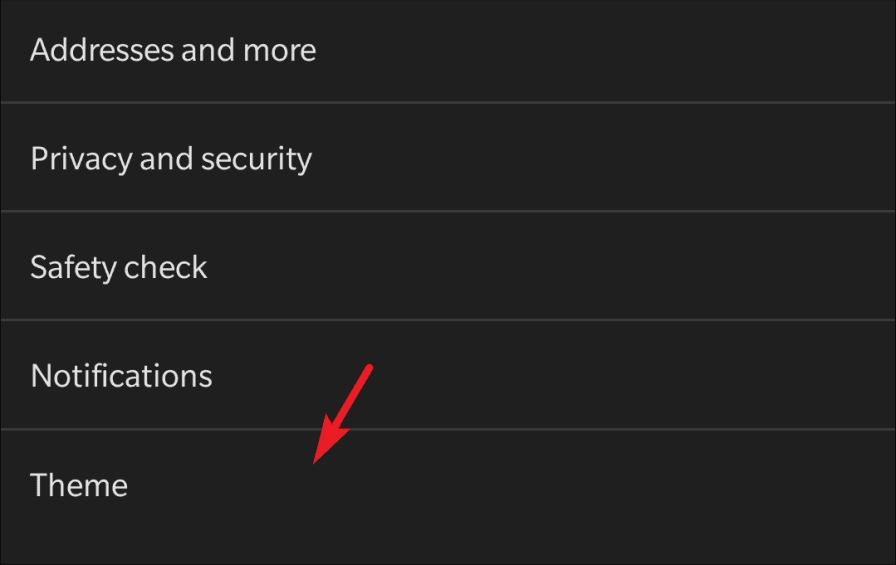896x565 pixels.
Task: Tap the "Privacy and security" label text
Action: [x=171, y=159]
